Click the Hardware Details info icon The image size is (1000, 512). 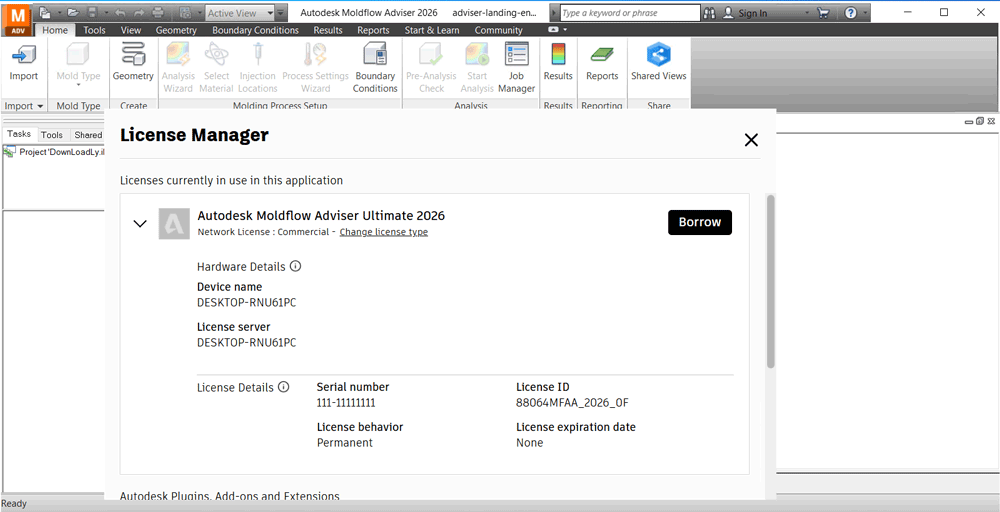pyautogui.click(x=295, y=266)
